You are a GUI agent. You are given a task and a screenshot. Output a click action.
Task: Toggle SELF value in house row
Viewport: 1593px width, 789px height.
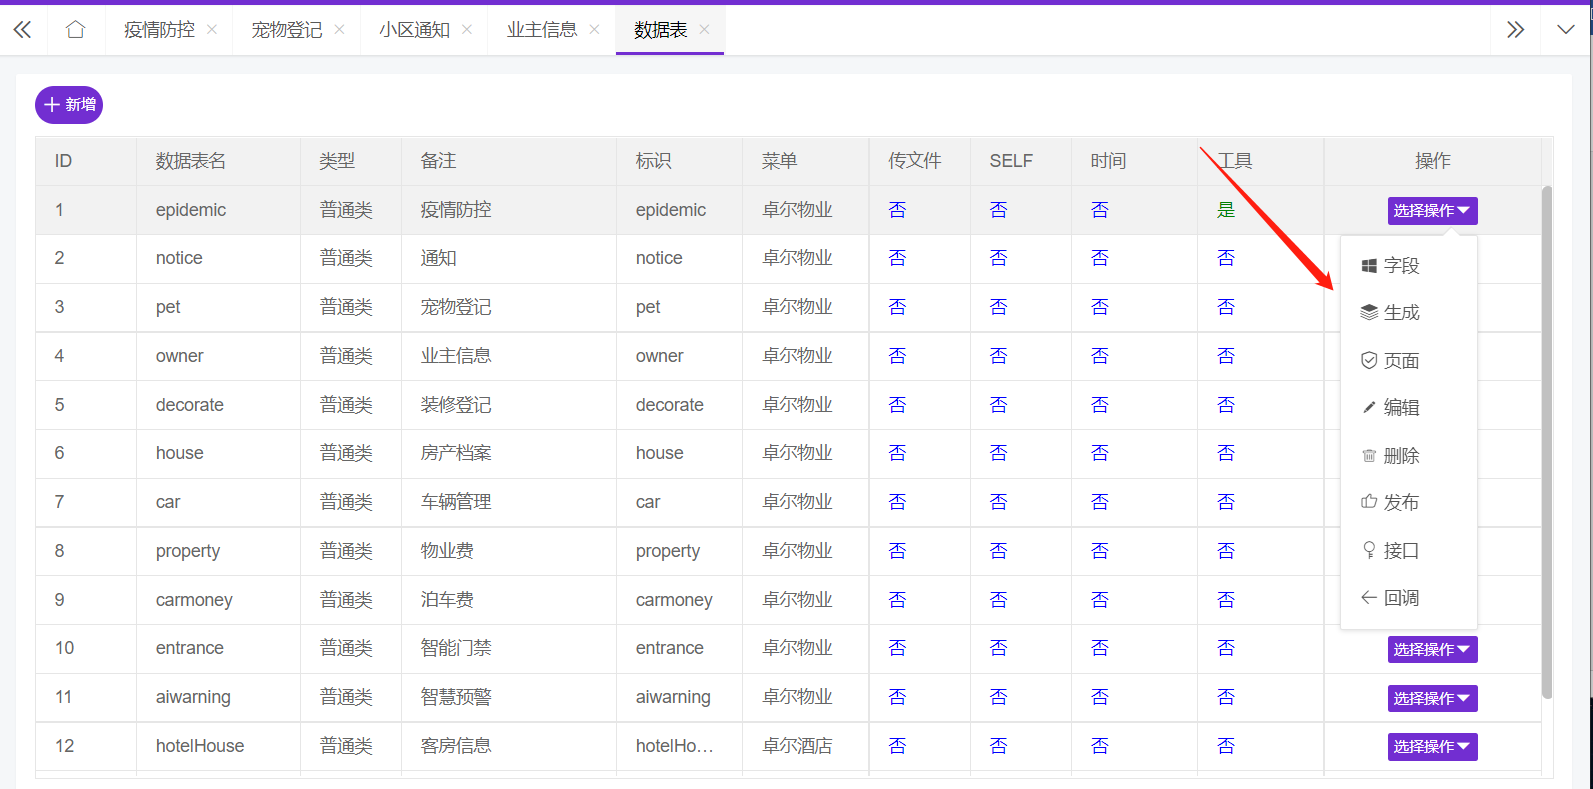(999, 453)
